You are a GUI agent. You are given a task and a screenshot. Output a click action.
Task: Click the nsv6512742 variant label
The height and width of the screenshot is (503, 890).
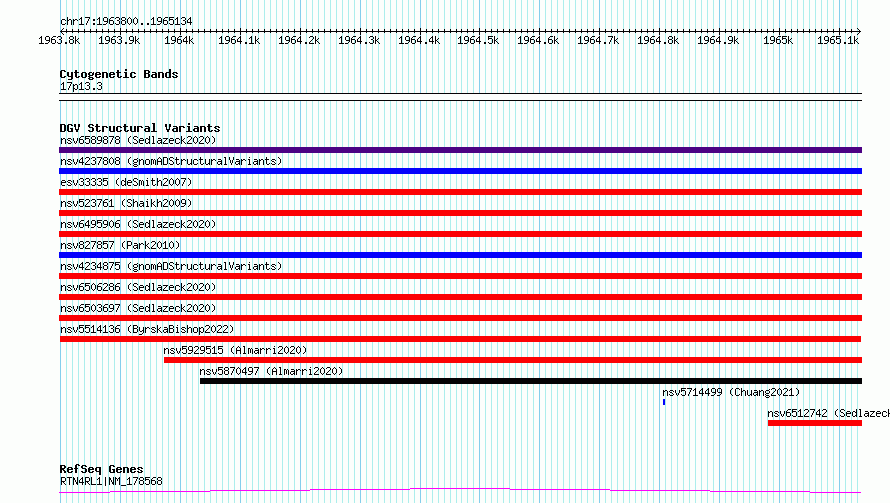coord(828,413)
